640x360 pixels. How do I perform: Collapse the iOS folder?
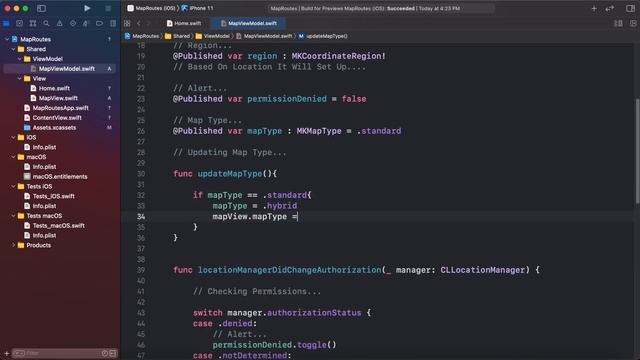[x=13, y=137]
